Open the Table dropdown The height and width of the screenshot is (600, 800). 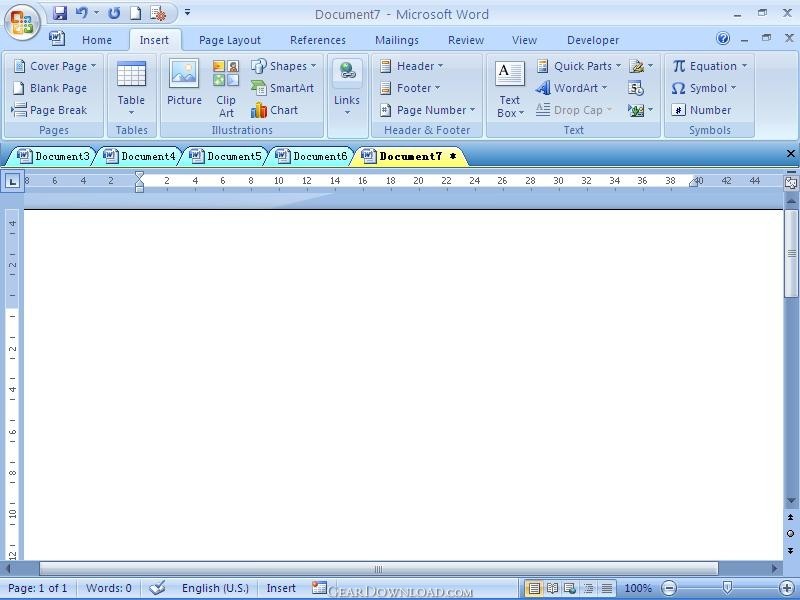(x=131, y=88)
